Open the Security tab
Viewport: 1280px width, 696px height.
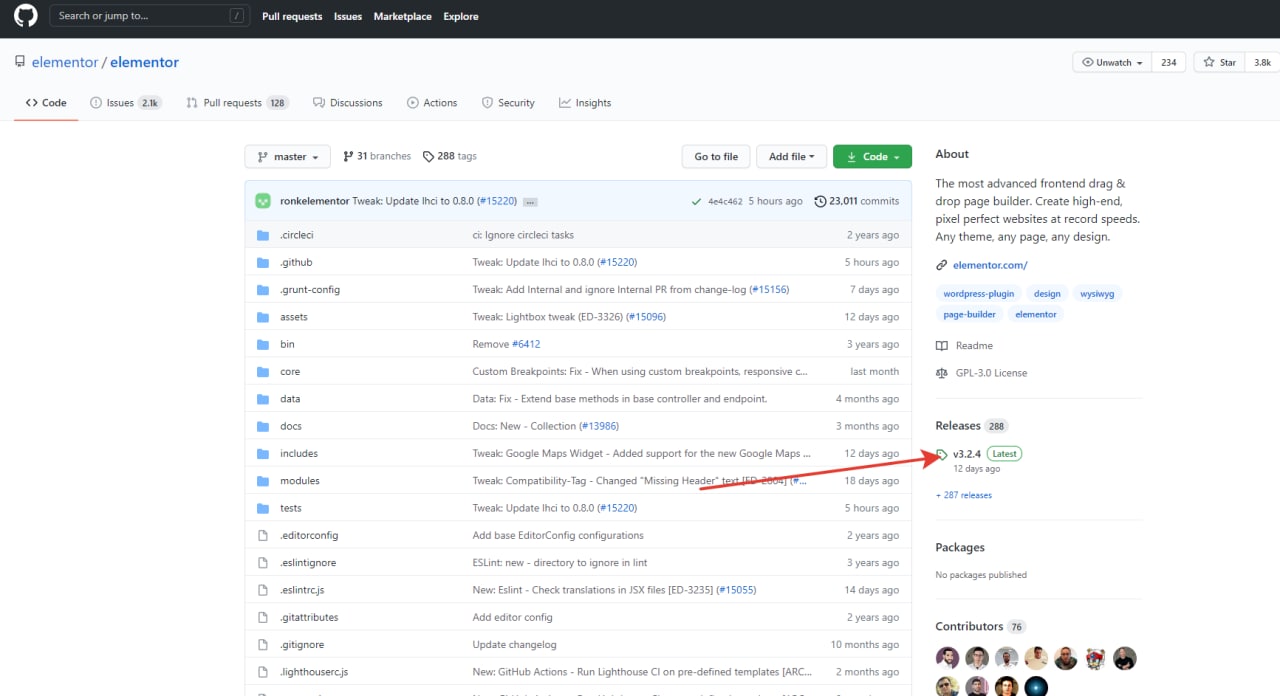(508, 103)
